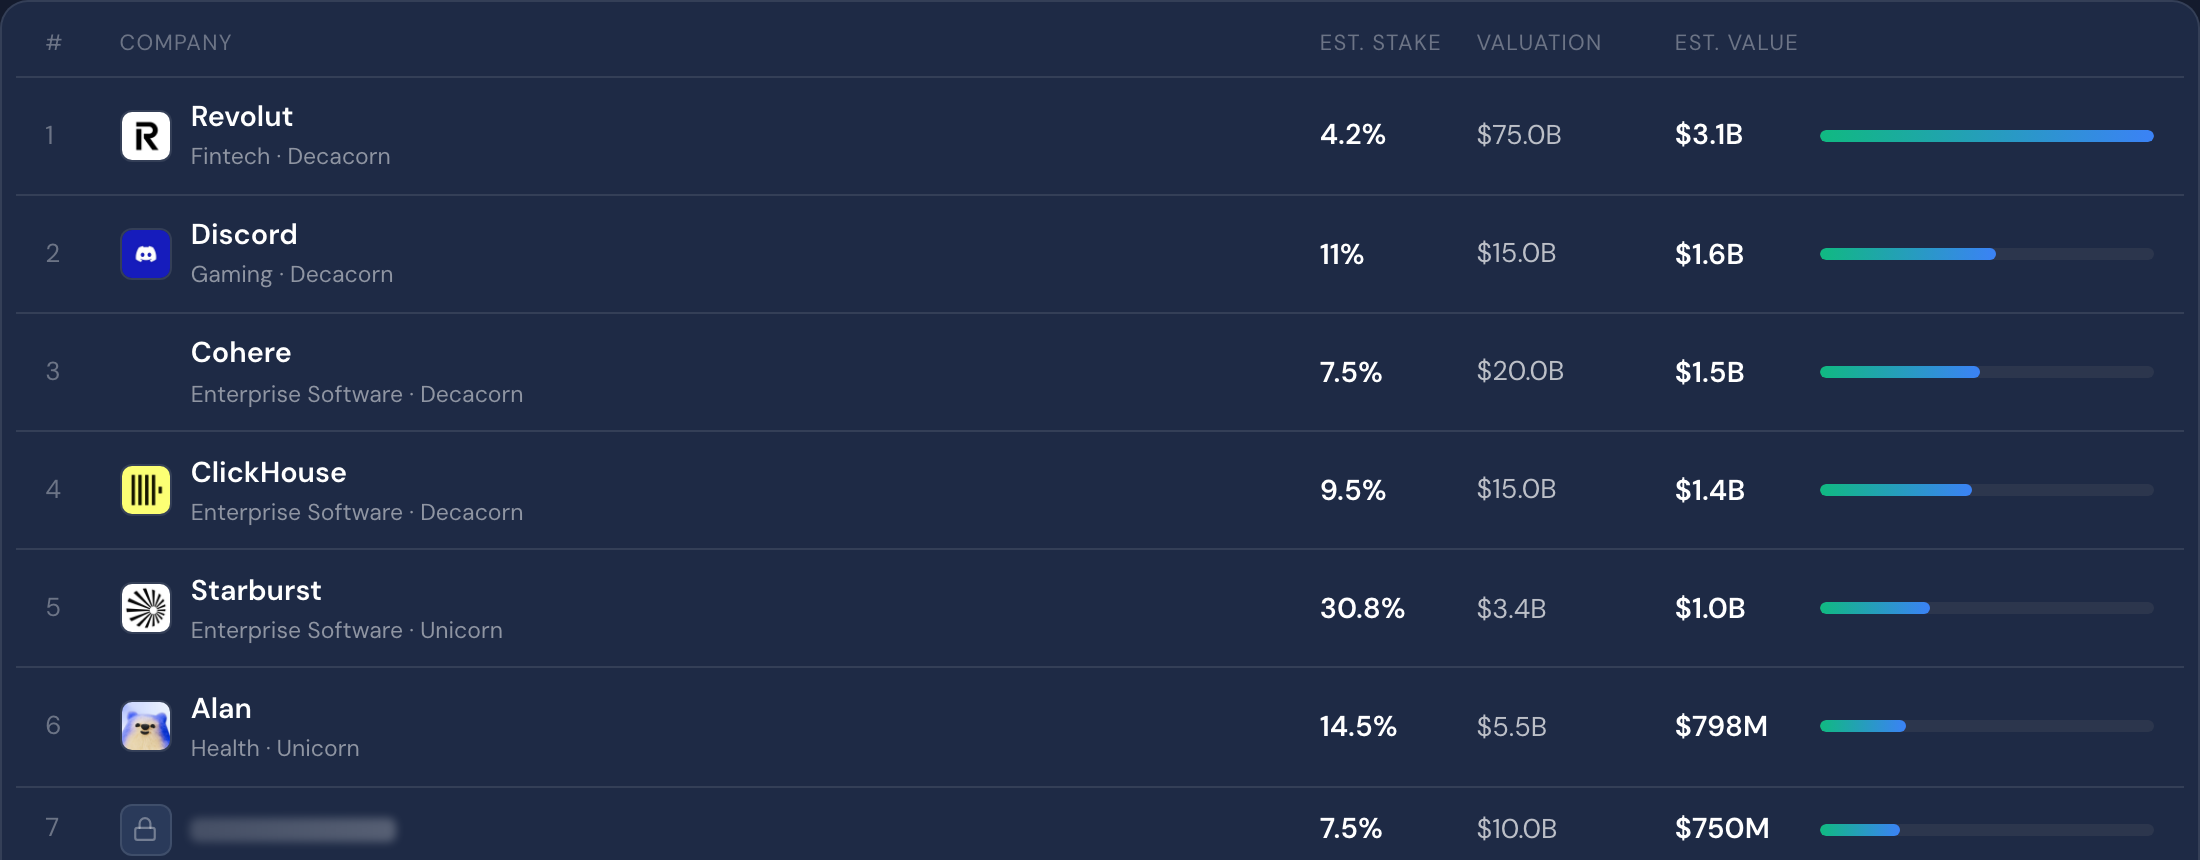Click Alan's $798M estimated value
Screen dimensions: 2200x860
coord(1721,726)
